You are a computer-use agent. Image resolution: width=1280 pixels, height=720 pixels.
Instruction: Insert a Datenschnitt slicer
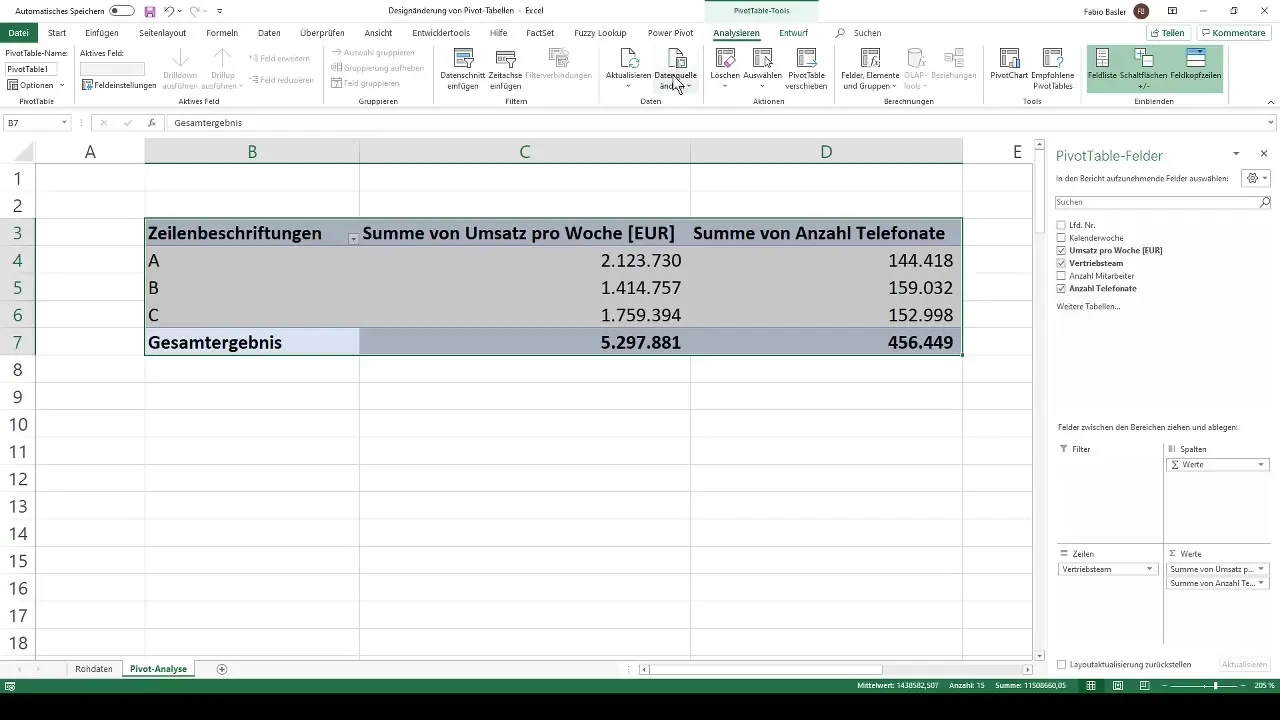463,68
